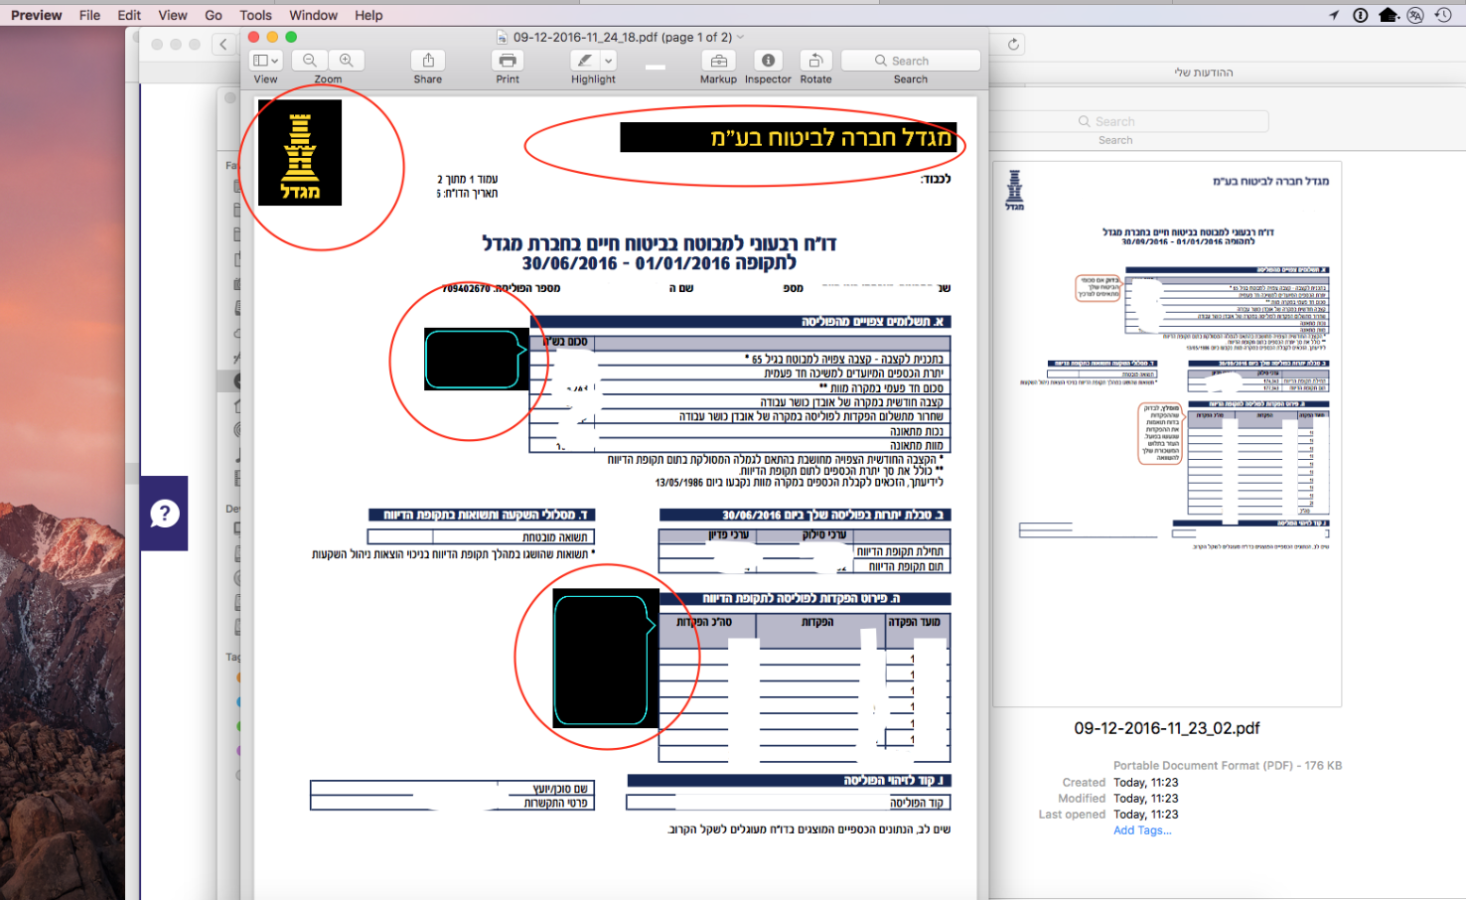
Task: Open the 1Password menu bar icon
Action: (1360, 15)
